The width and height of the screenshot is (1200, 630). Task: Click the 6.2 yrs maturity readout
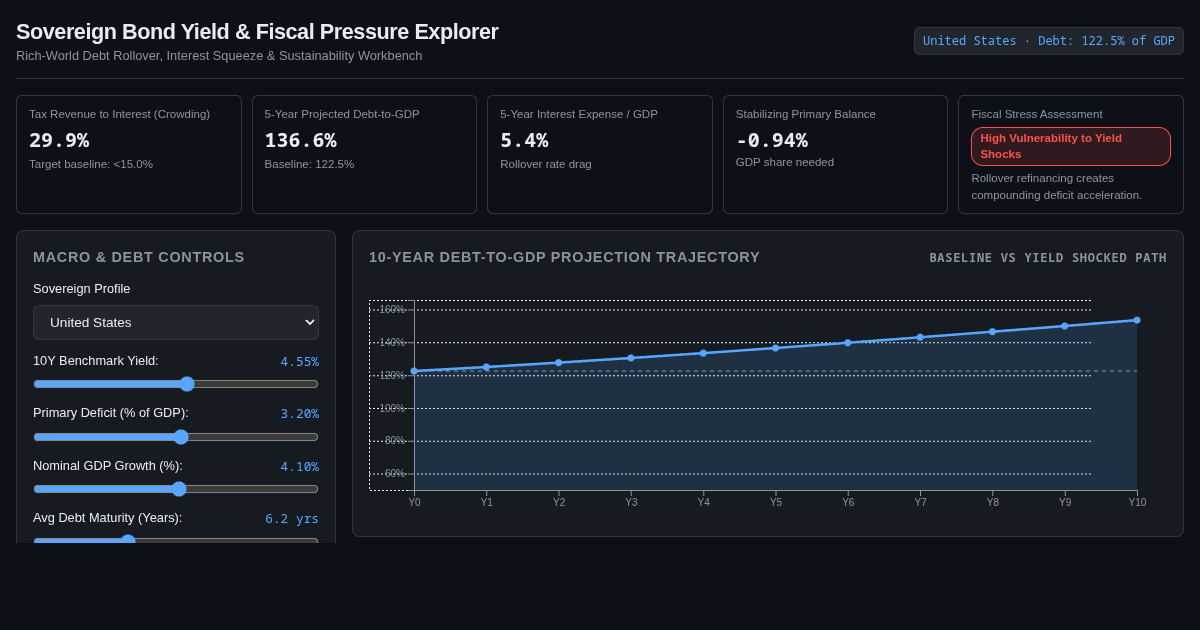[292, 519]
